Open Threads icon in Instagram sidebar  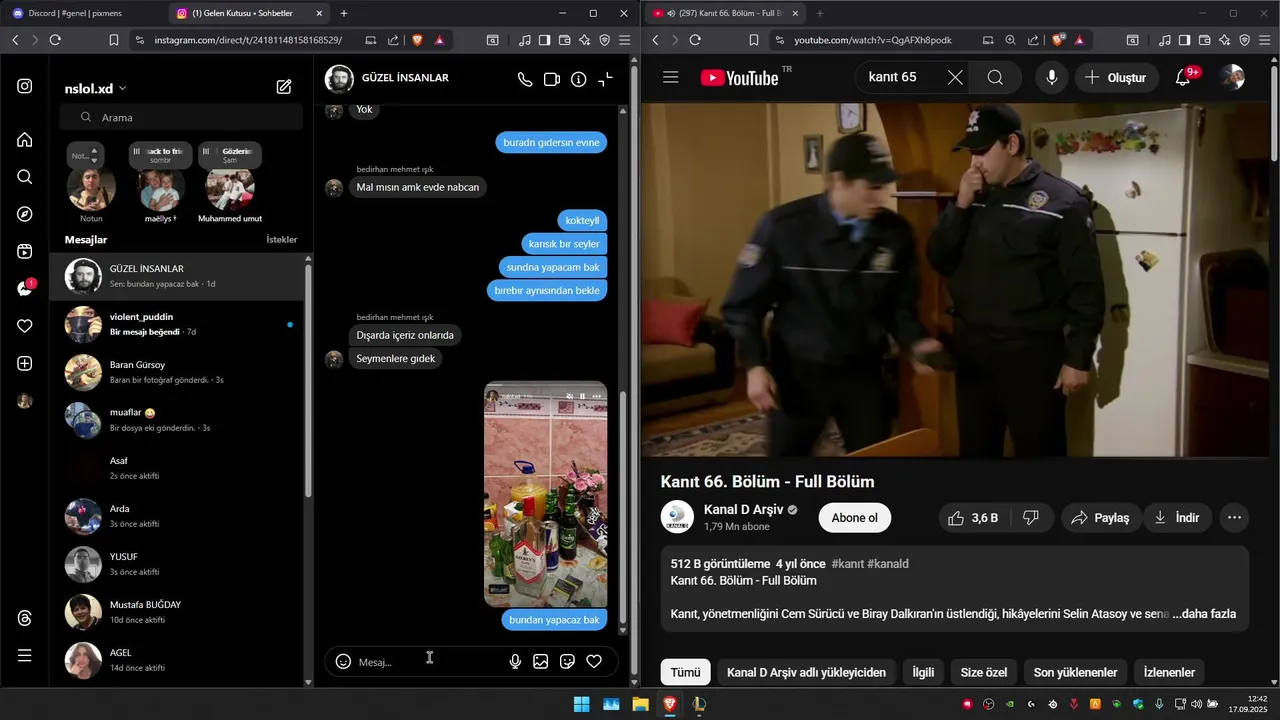[x=25, y=619]
